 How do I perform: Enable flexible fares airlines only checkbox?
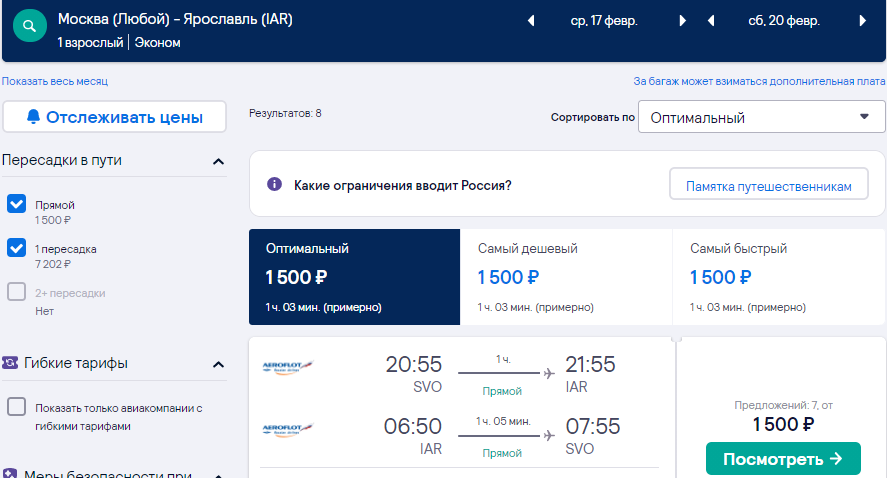tap(16, 406)
